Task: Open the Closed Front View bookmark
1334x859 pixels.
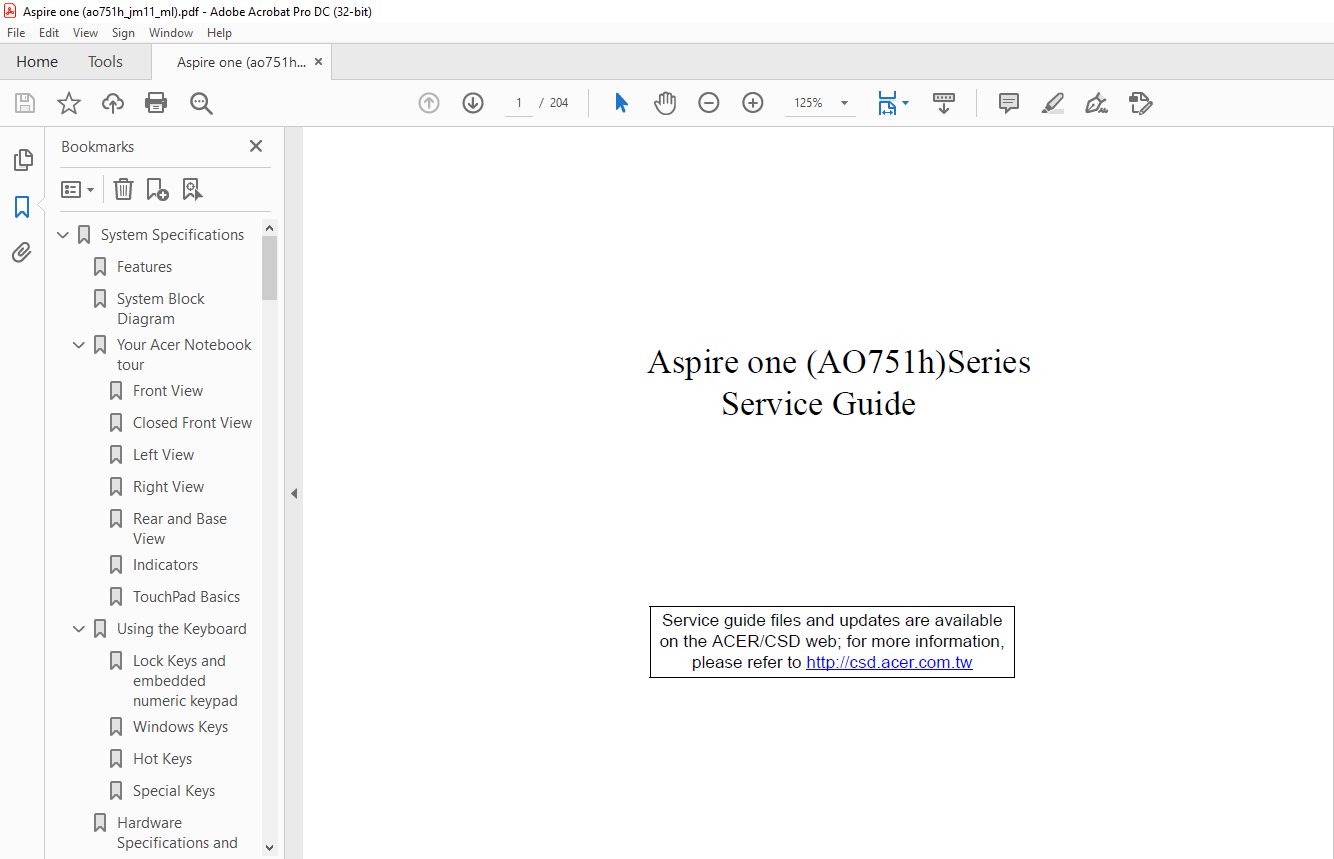Action: tap(192, 423)
